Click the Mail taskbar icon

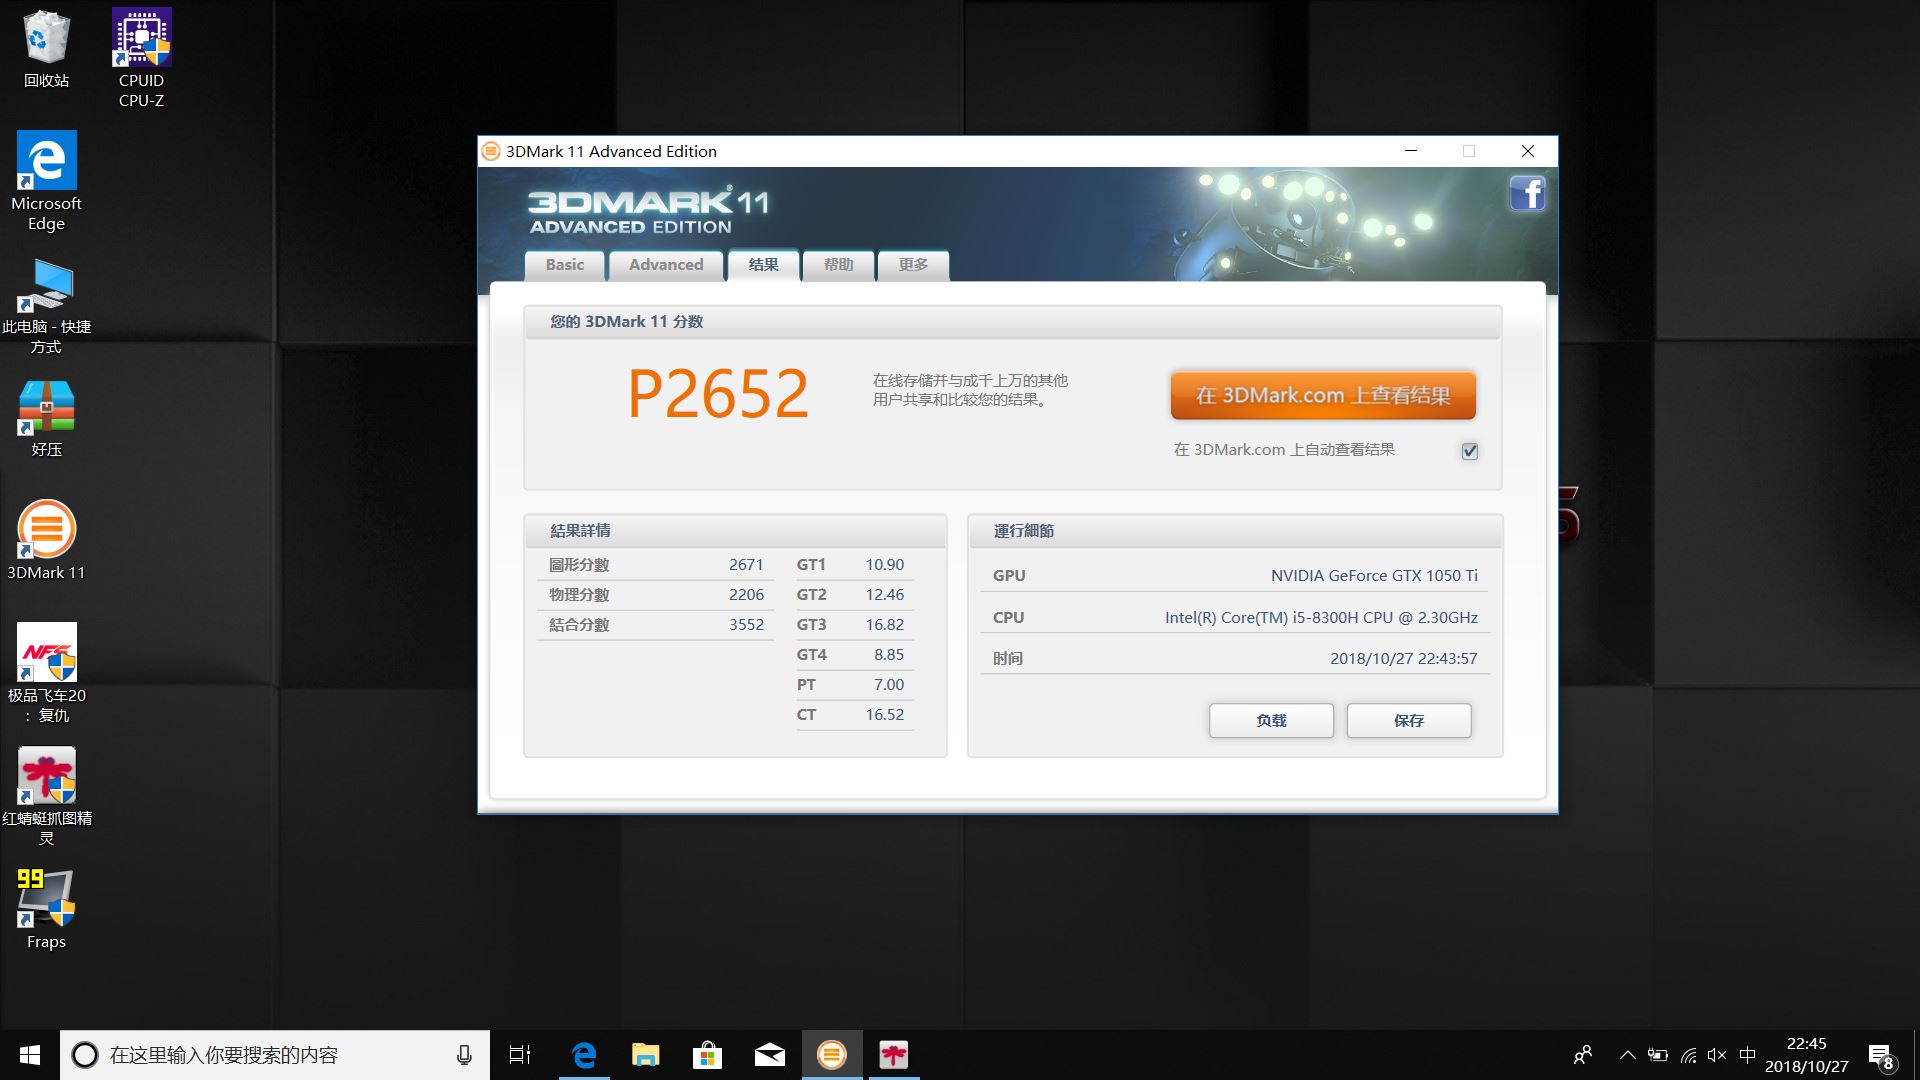tap(769, 1055)
